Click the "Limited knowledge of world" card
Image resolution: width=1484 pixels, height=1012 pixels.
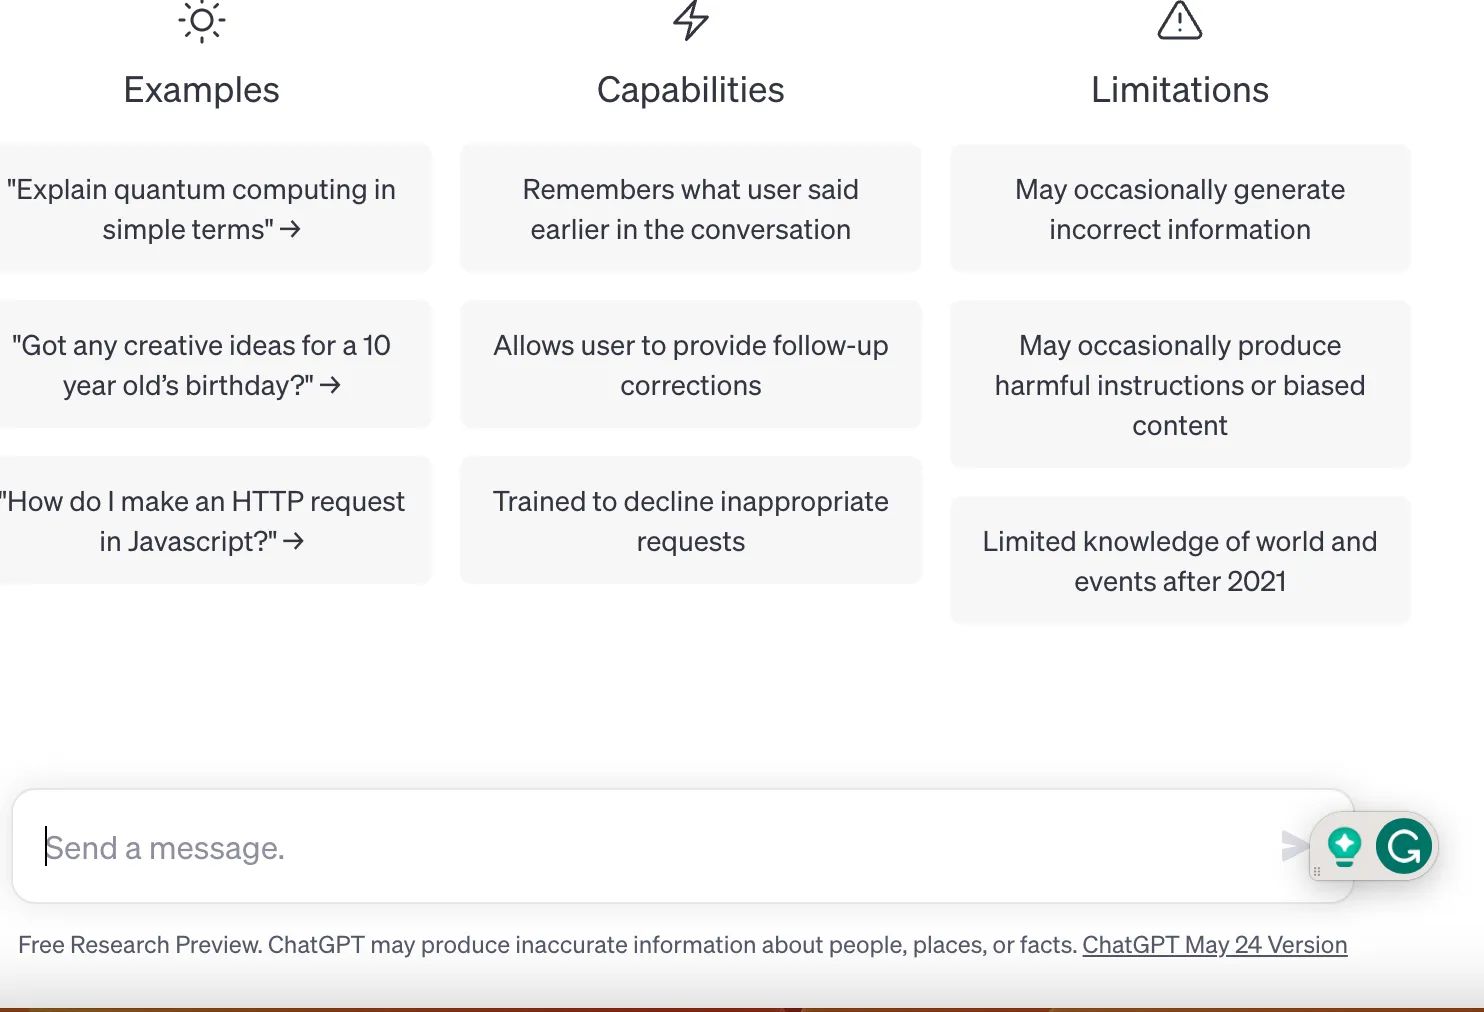[x=1180, y=561]
